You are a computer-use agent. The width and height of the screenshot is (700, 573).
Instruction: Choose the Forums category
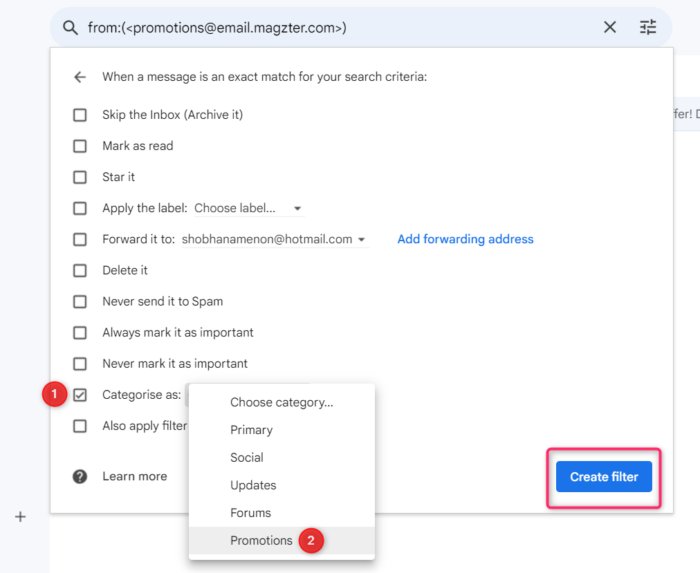[282, 513]
